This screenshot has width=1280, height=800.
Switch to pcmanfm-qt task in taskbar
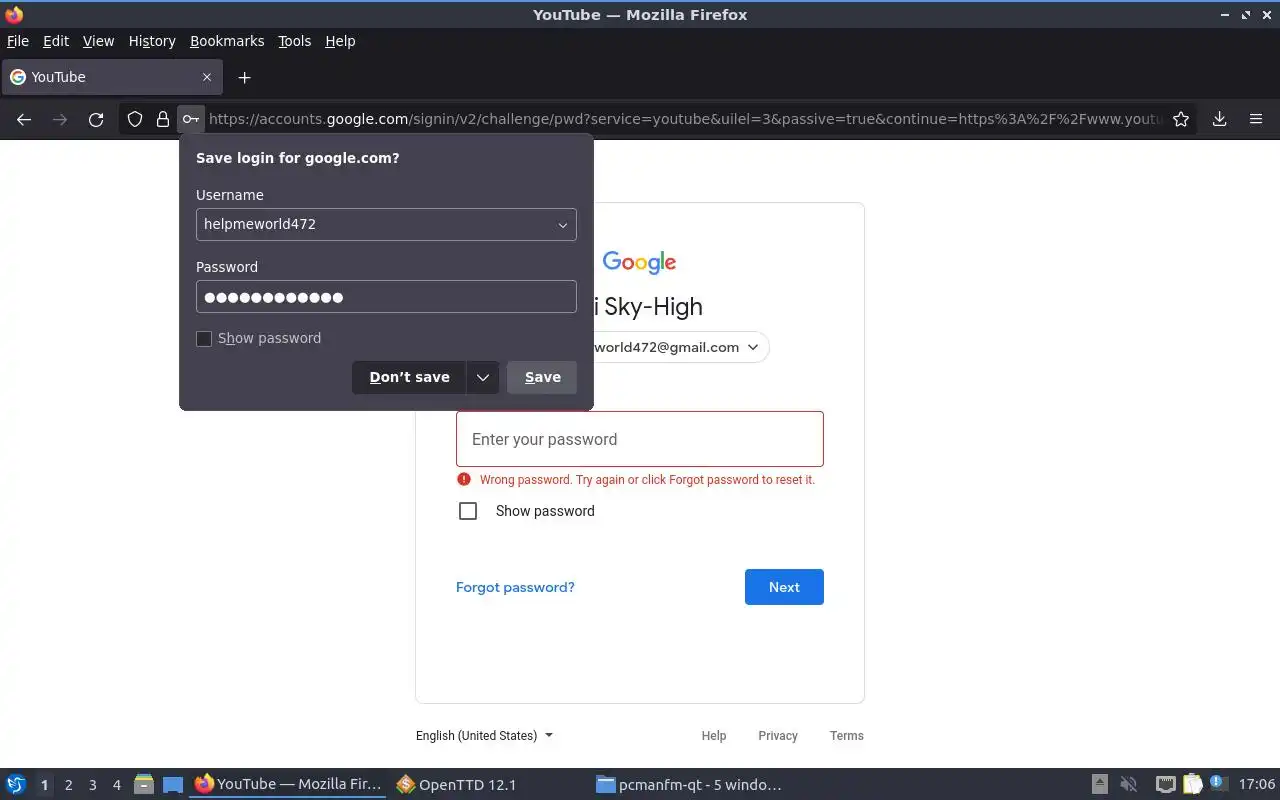point(688,784)
